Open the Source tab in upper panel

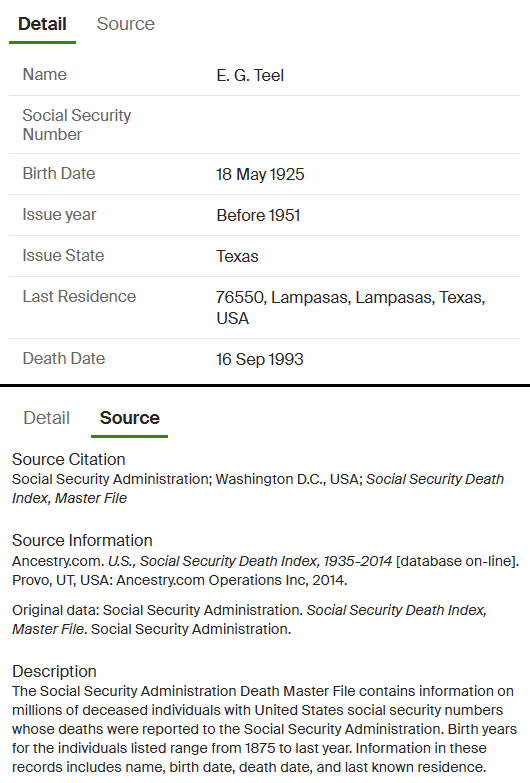126,24
